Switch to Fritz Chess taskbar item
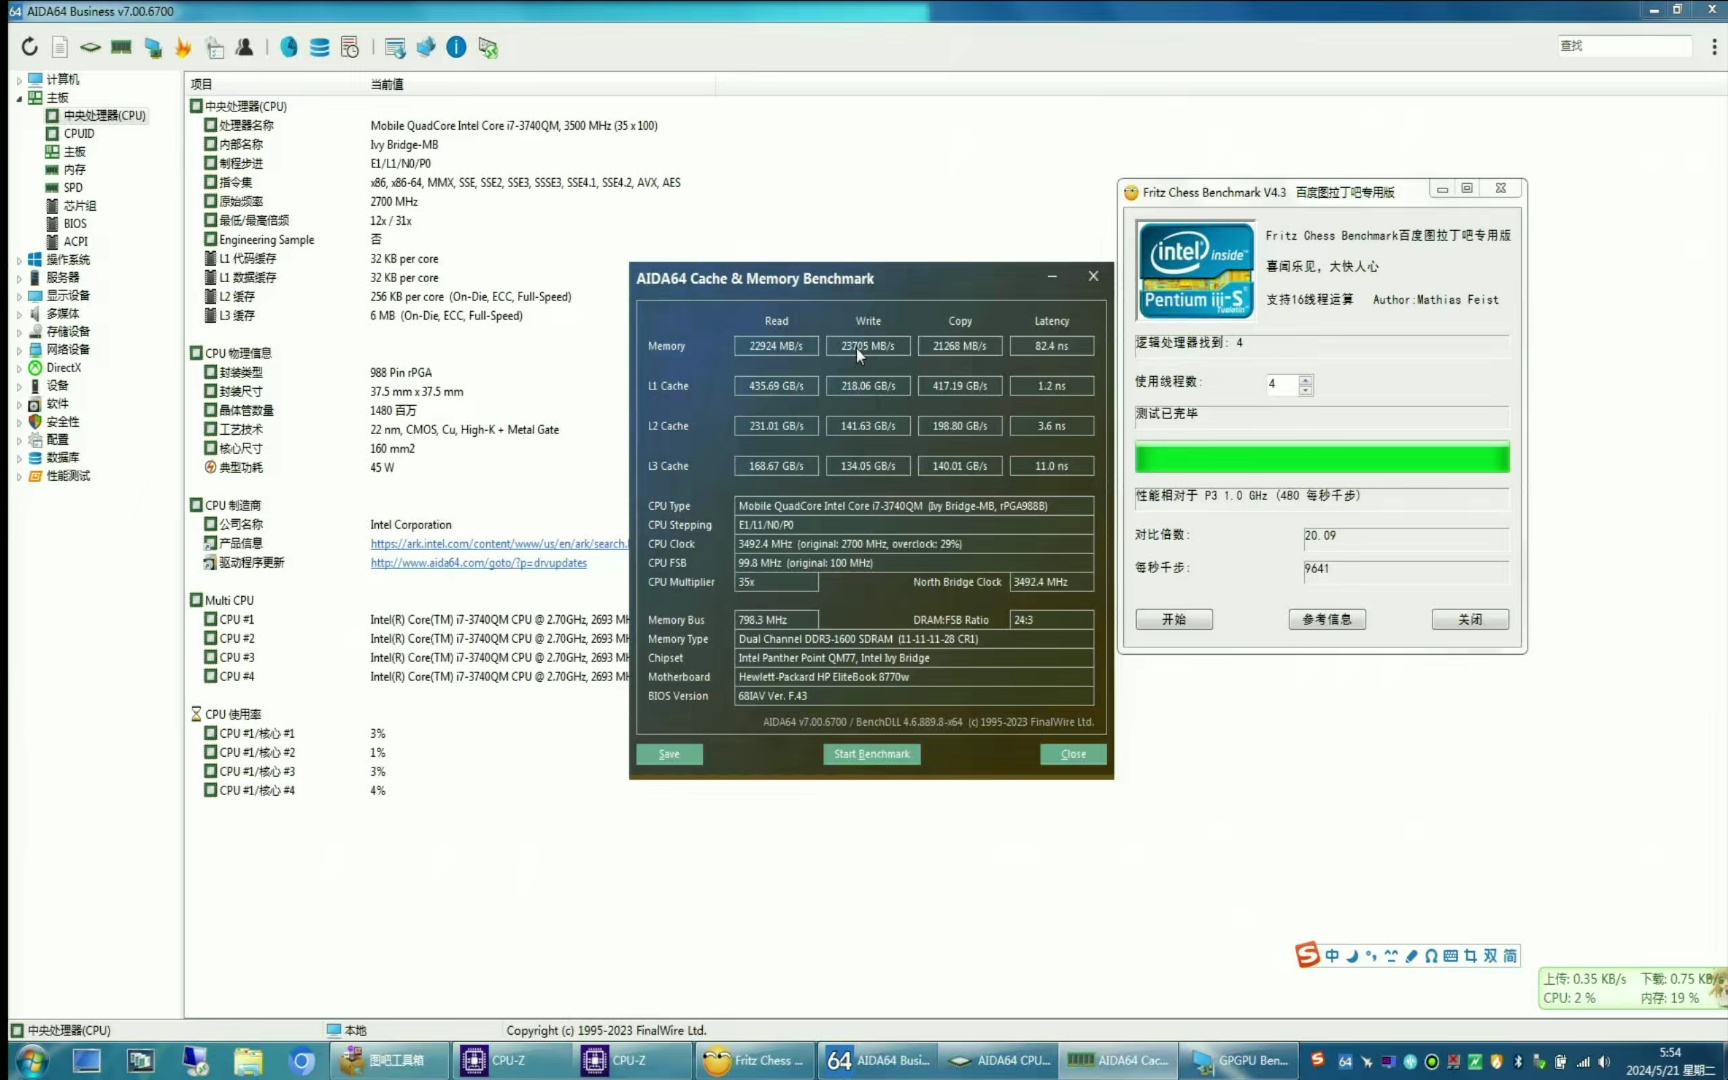 pos(755,1061)
